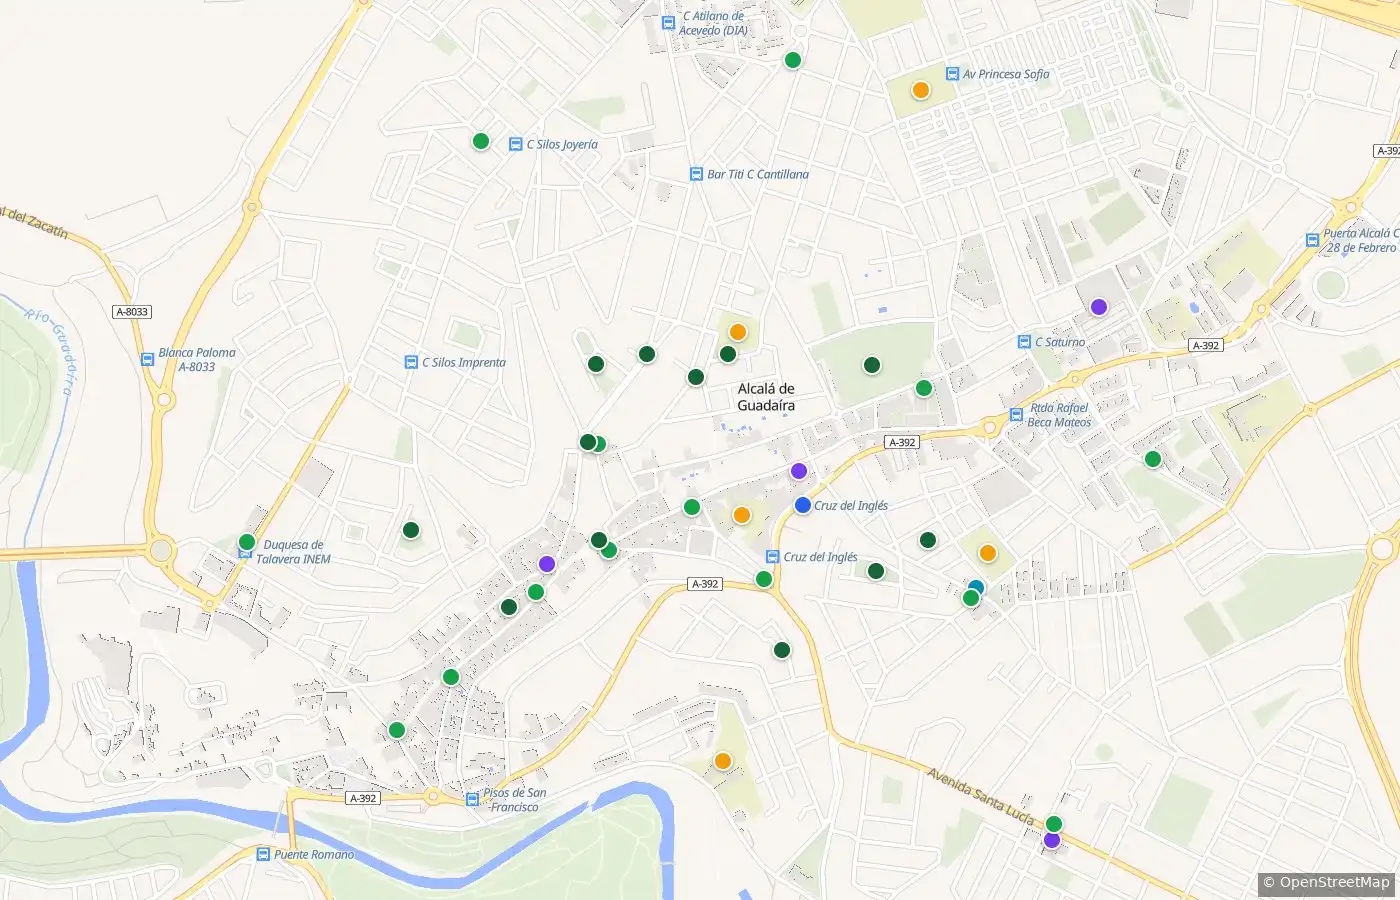
Task: Click the Puerta Alcalá bus stop icon
Action: (1313, 240)
